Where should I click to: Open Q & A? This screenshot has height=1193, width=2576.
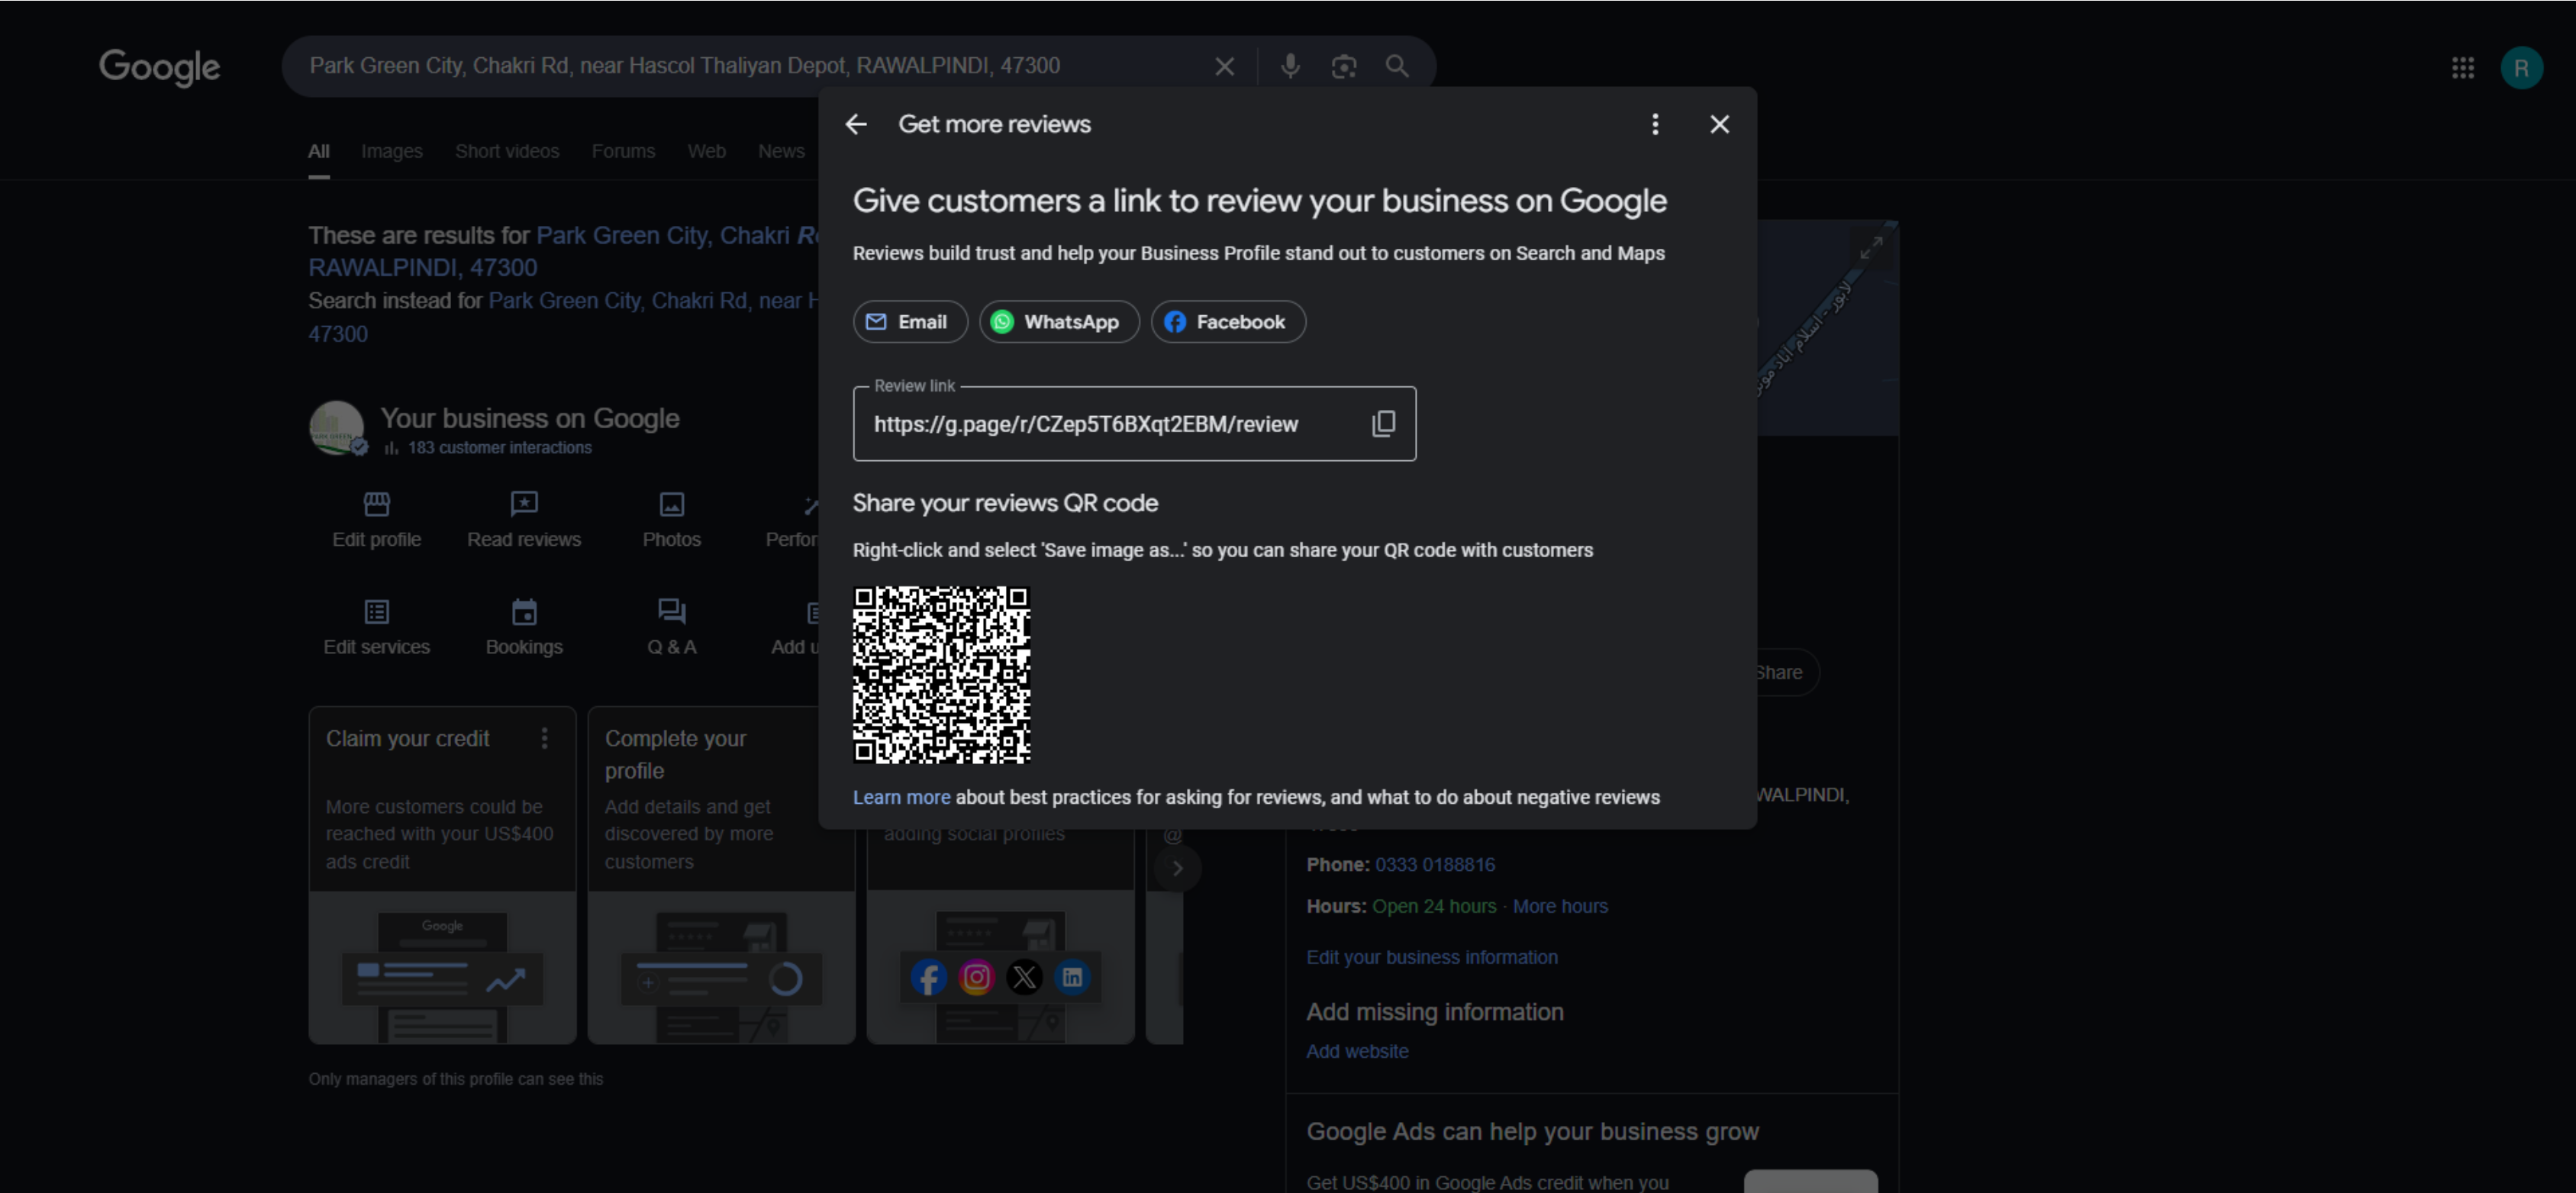point(671,627)
